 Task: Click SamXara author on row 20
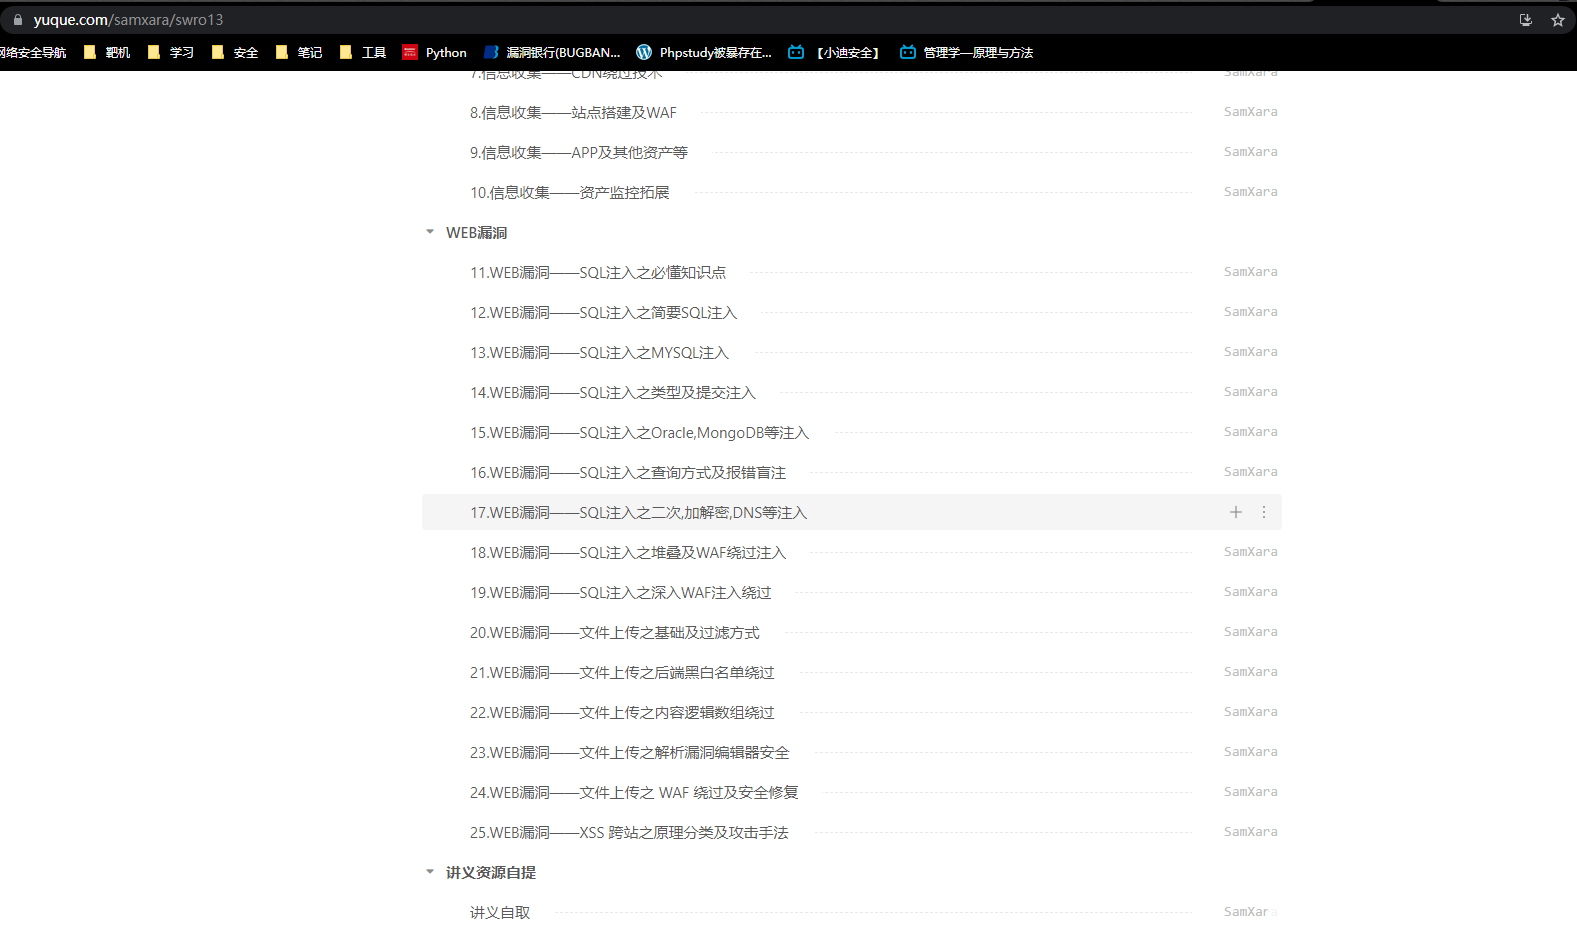click(x=1251, y=632)
